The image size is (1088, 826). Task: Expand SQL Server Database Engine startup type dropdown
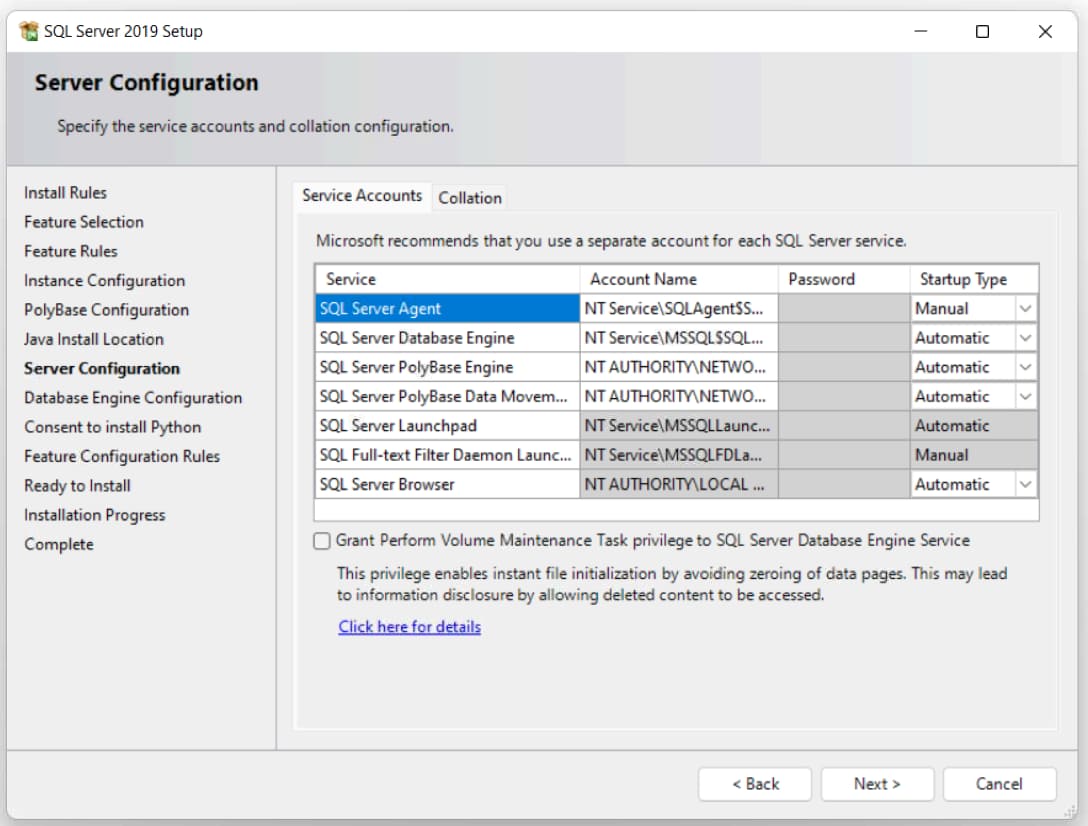[1025, 338]
